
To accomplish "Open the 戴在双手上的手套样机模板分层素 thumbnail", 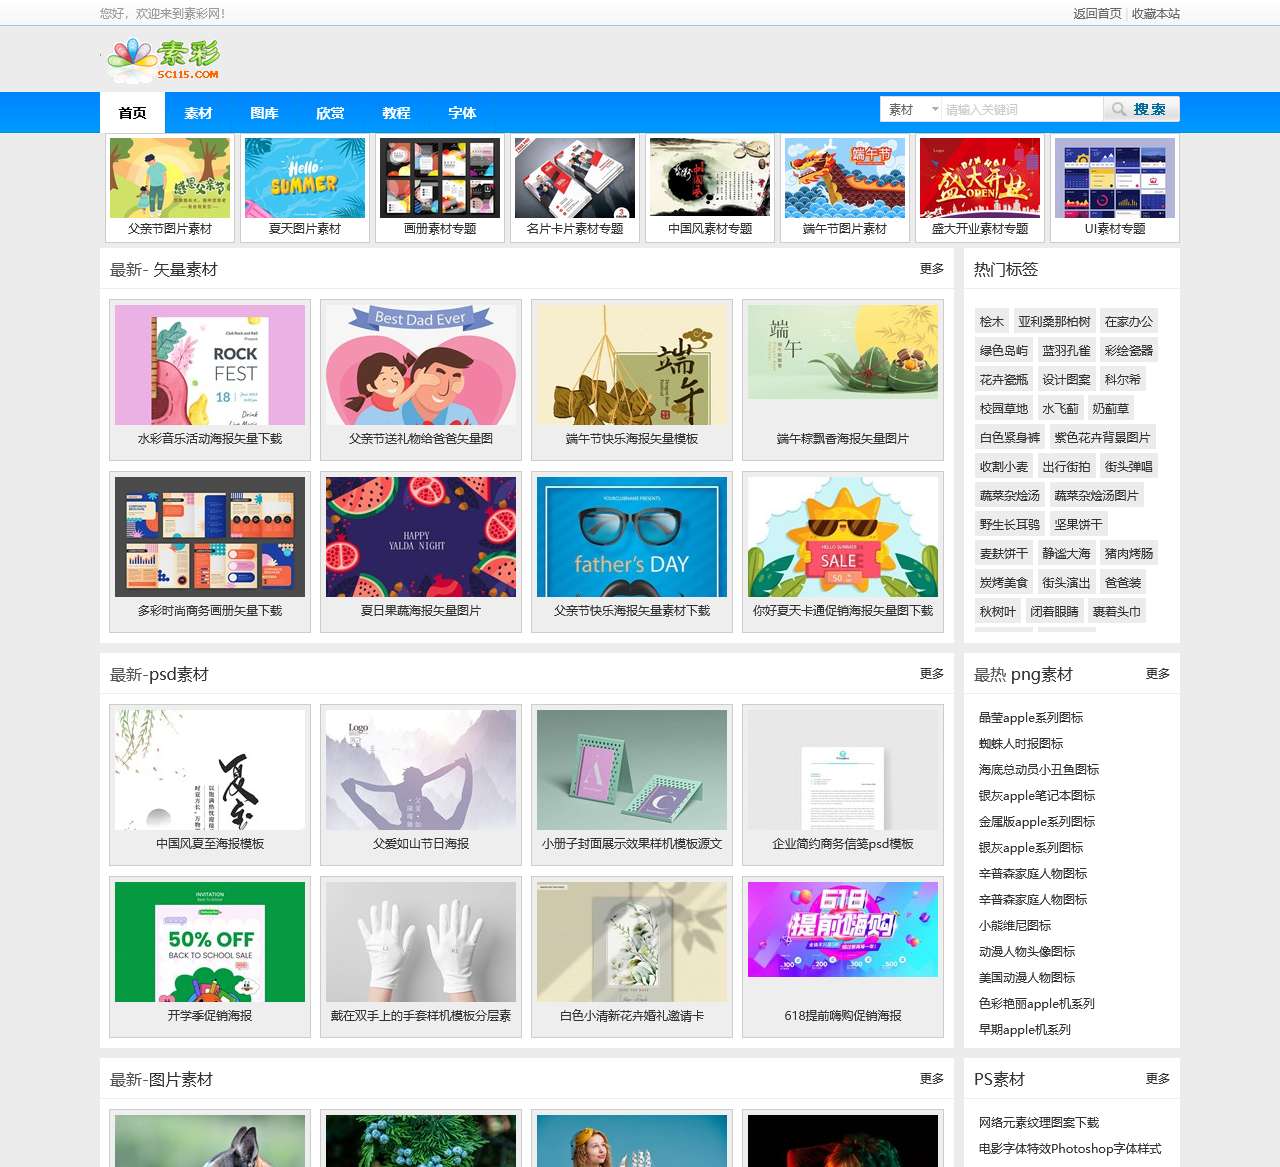I will coord(421,942).
